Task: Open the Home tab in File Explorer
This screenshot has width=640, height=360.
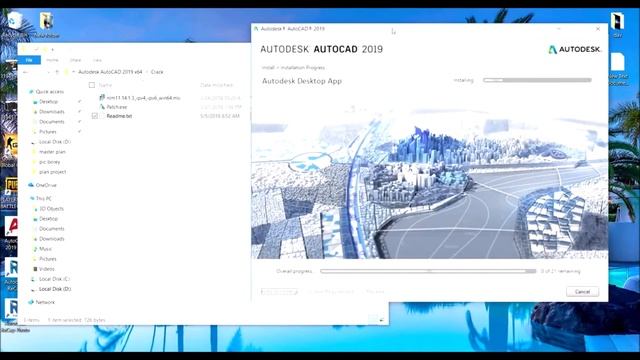Action: tap(52, 60)
